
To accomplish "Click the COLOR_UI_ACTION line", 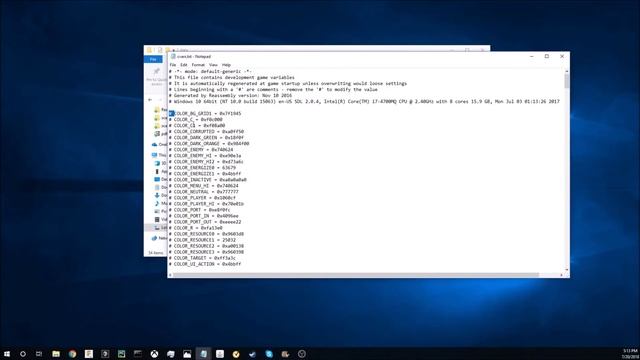I will click(x=205, y=264).
